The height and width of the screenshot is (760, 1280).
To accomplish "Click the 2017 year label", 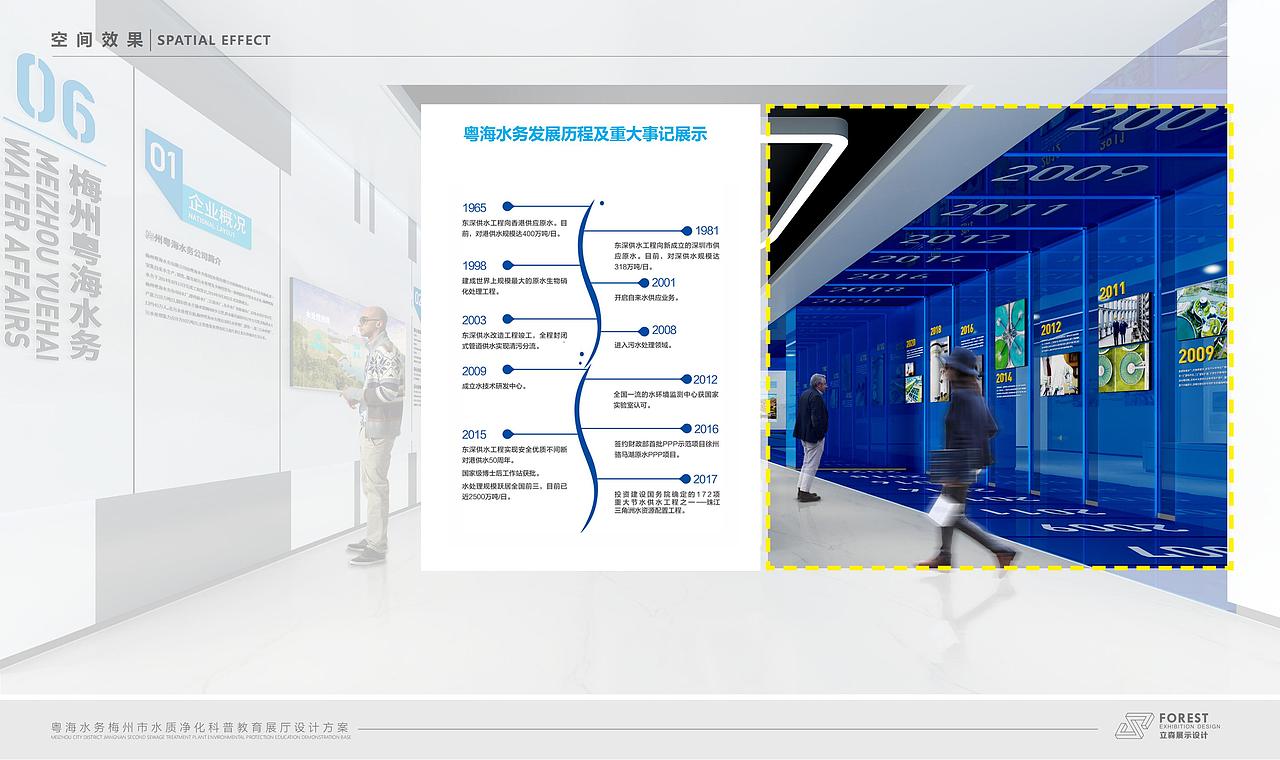I will coord(705,479).
